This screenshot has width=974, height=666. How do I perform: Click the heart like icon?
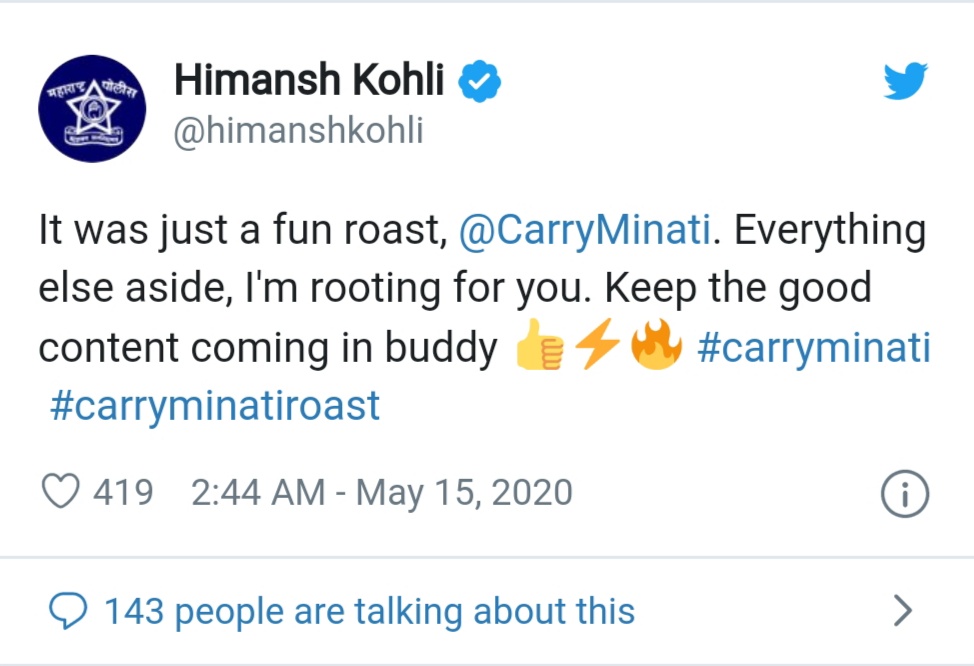click(60, 491)
